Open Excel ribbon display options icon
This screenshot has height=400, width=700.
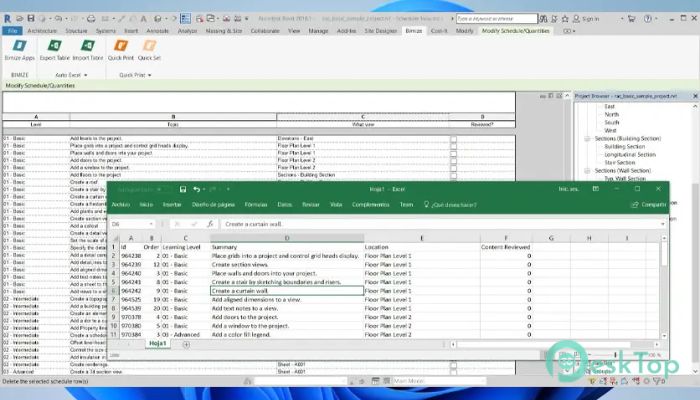(x=596, y=189)
